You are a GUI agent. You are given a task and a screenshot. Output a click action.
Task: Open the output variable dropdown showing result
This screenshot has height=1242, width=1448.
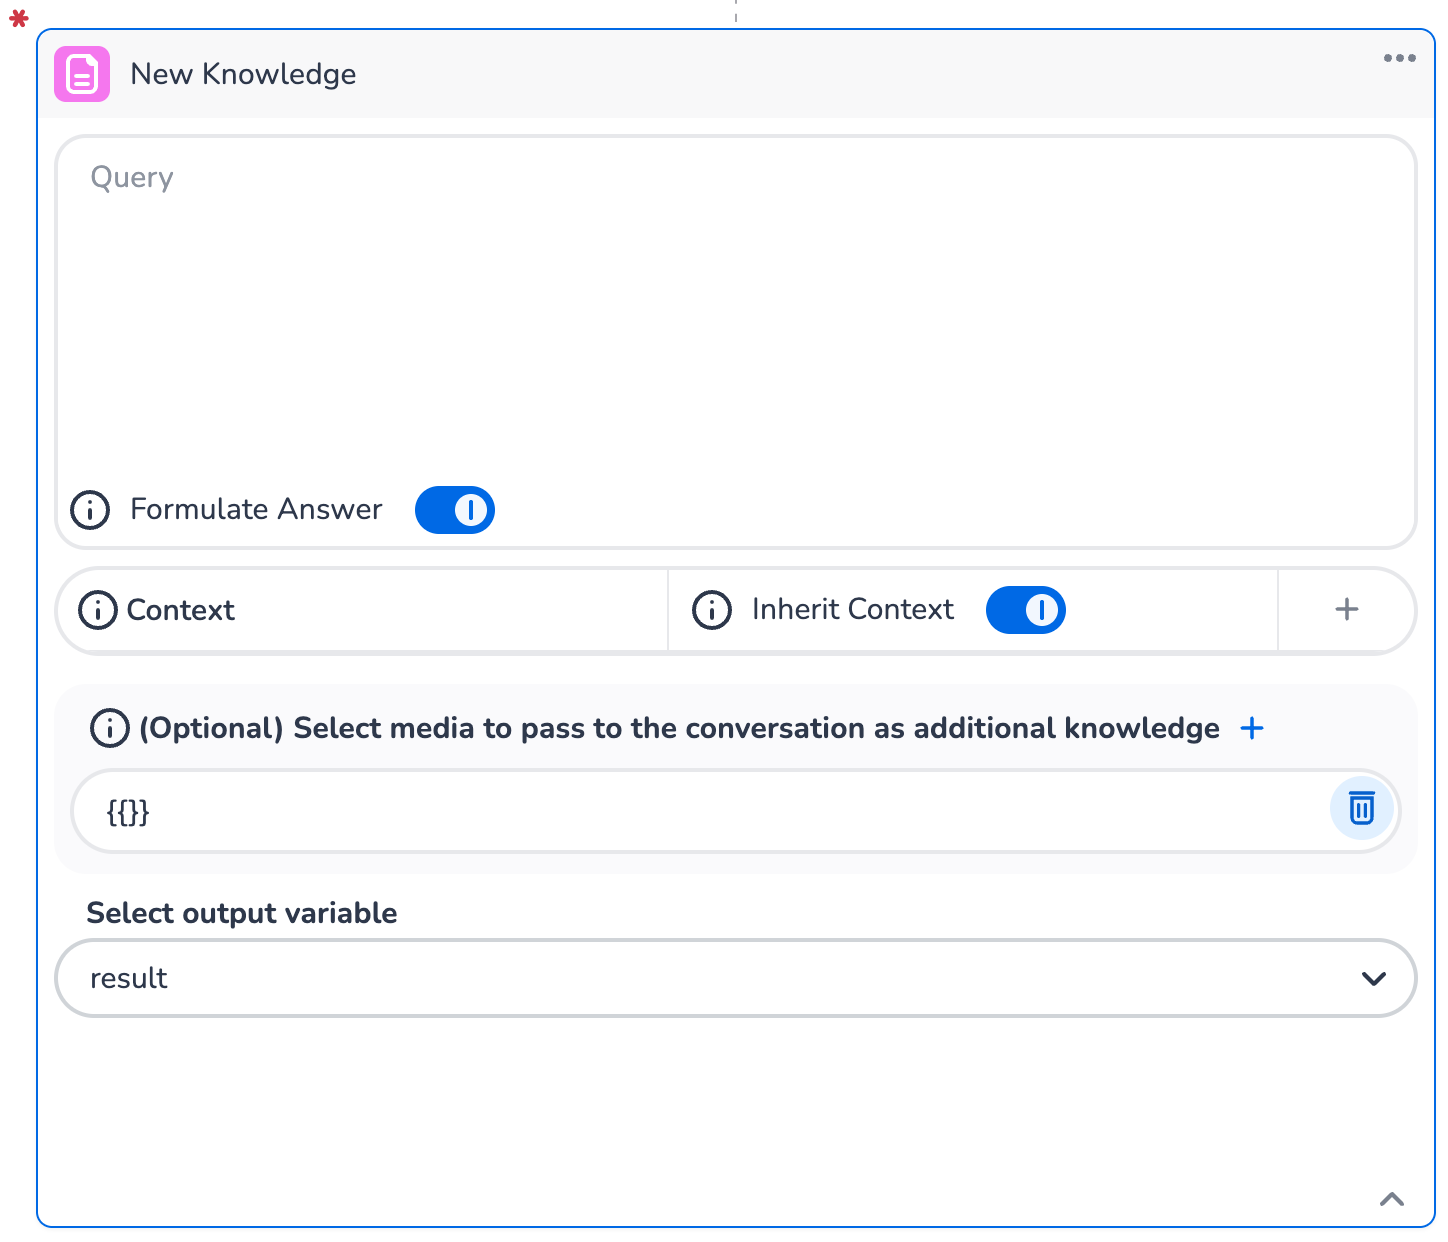[x=735, y=978]
